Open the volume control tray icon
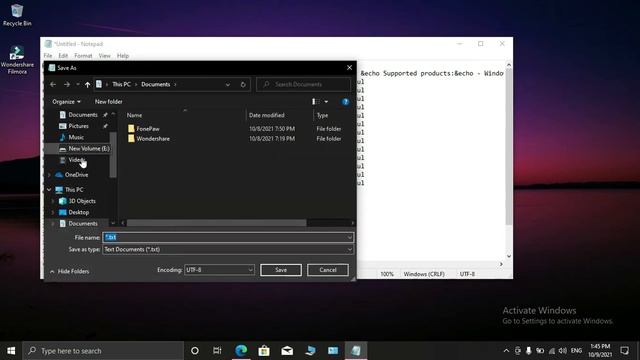Screen dimensions: 640x360 (563, 351)
